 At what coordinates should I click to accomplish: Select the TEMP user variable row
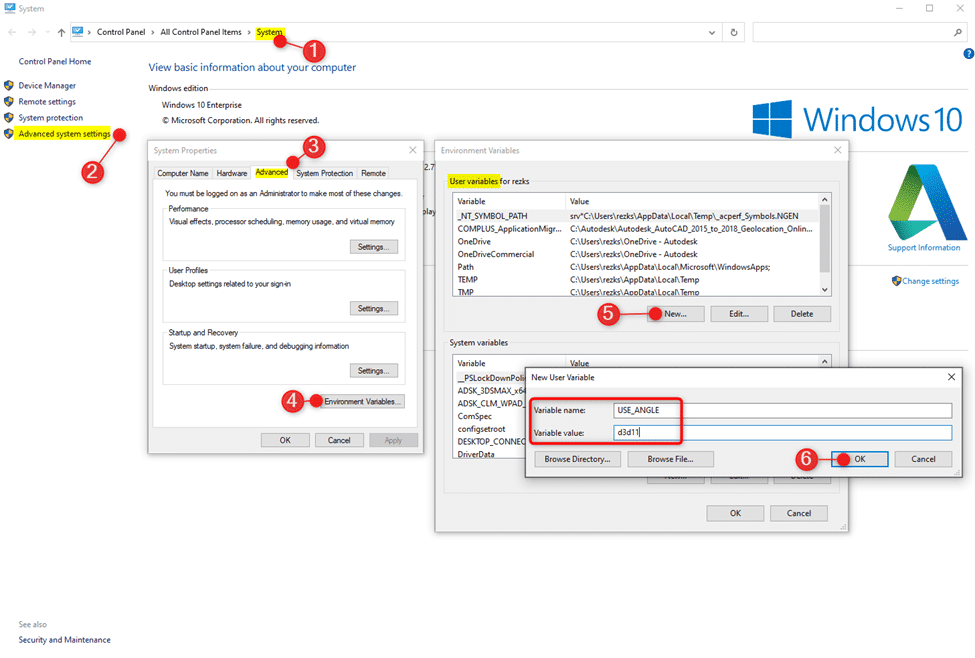(636, 280)
